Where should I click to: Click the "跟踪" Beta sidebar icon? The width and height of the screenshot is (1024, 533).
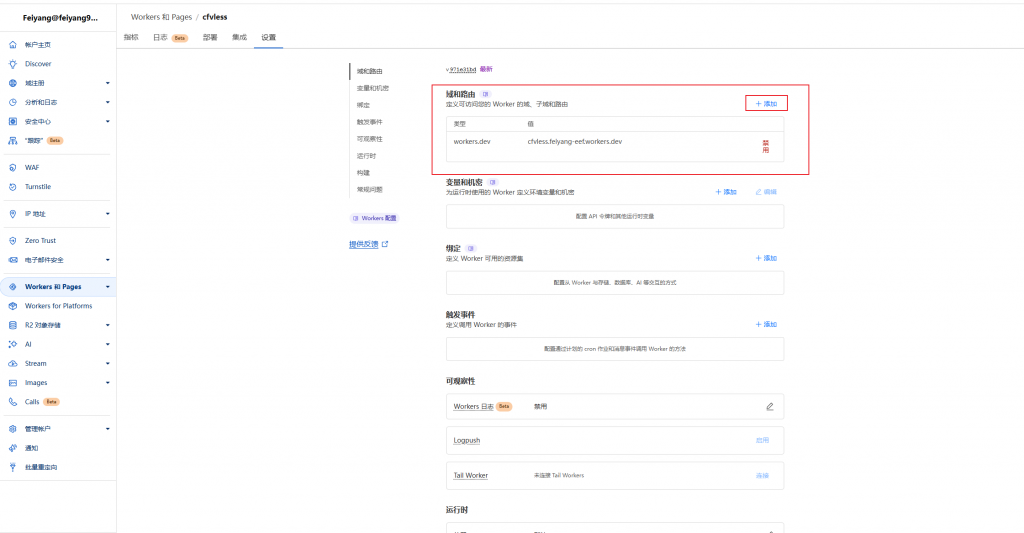coord(12,140)
